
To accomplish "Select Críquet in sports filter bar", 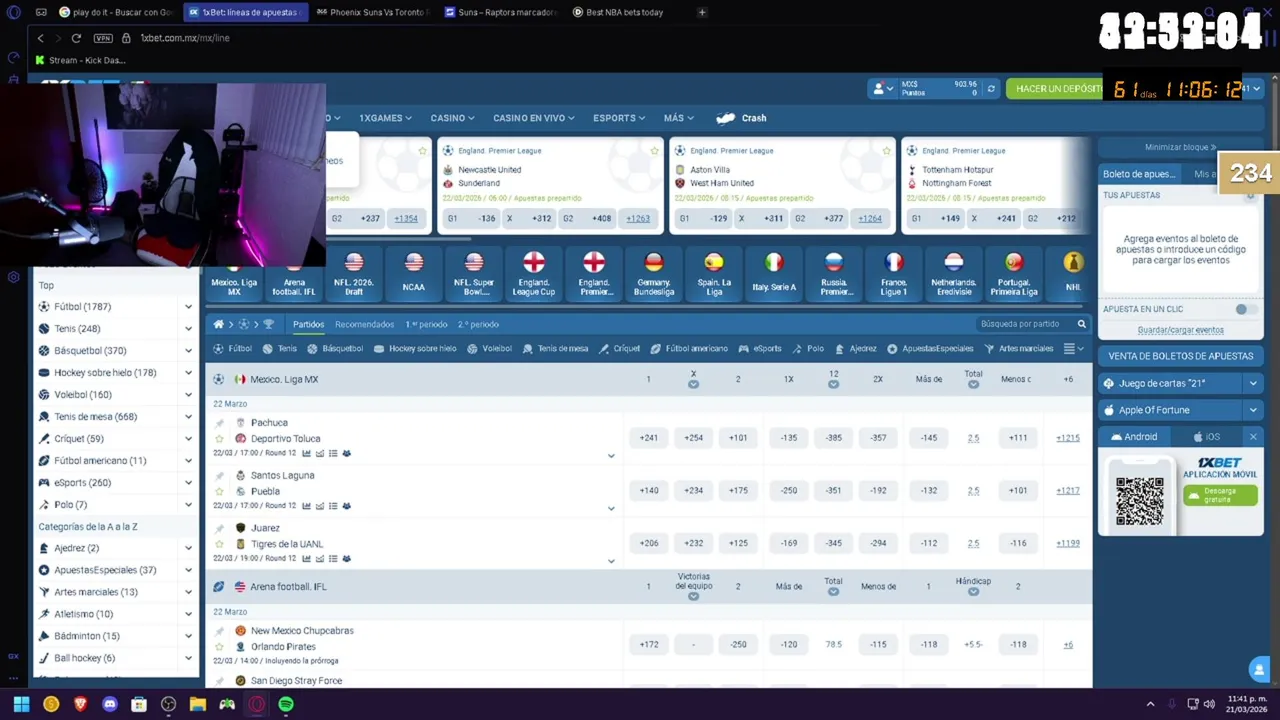I will point(620,349).
